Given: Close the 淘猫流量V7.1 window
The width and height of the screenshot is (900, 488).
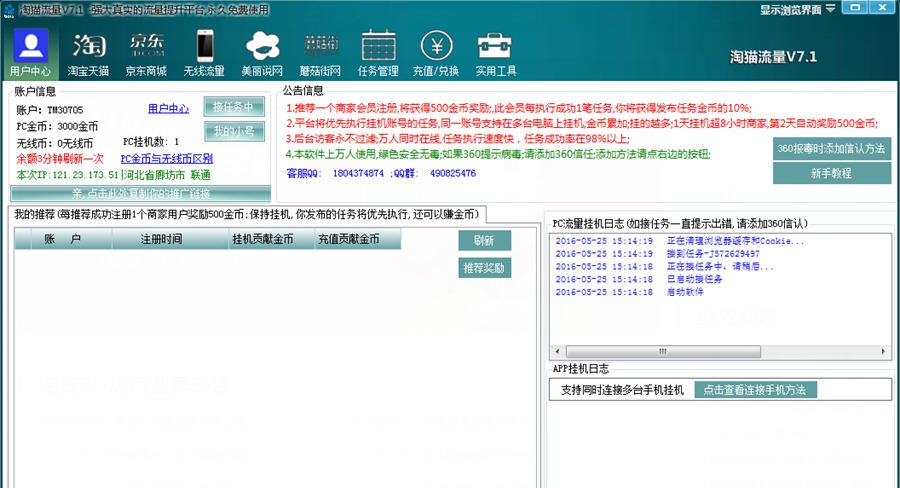Looking at the screenshot, I should [882, 7].
